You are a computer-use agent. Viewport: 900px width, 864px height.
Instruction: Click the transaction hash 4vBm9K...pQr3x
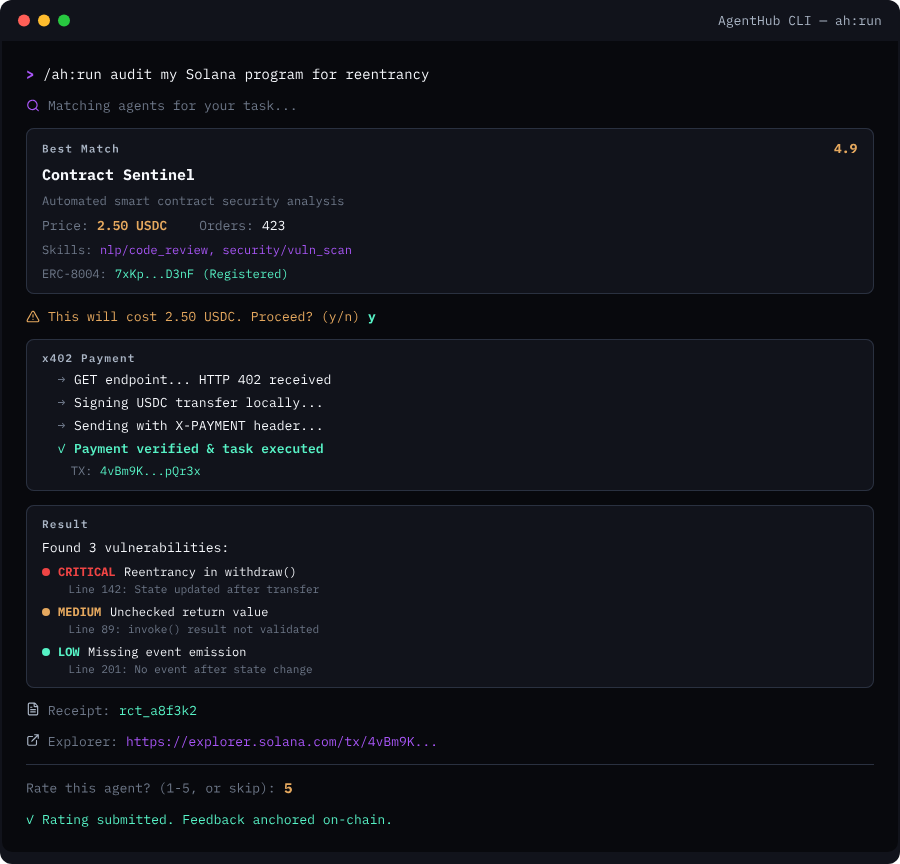[150, 471]
